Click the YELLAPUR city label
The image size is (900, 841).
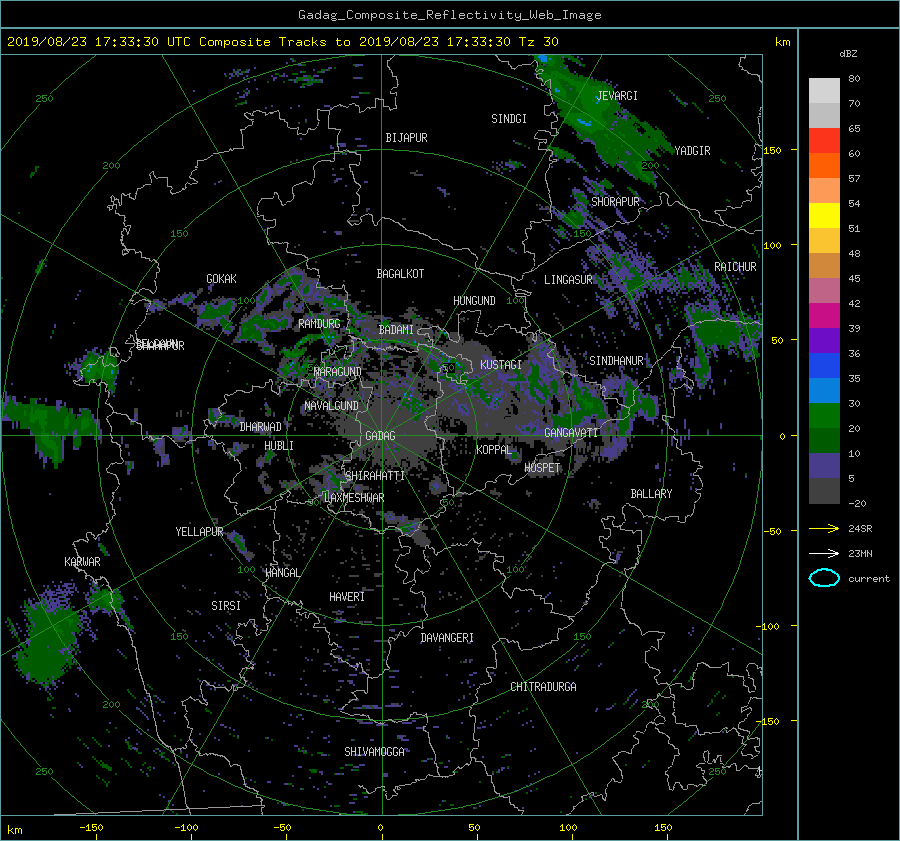pyautogui.click(x=199, y=532)
